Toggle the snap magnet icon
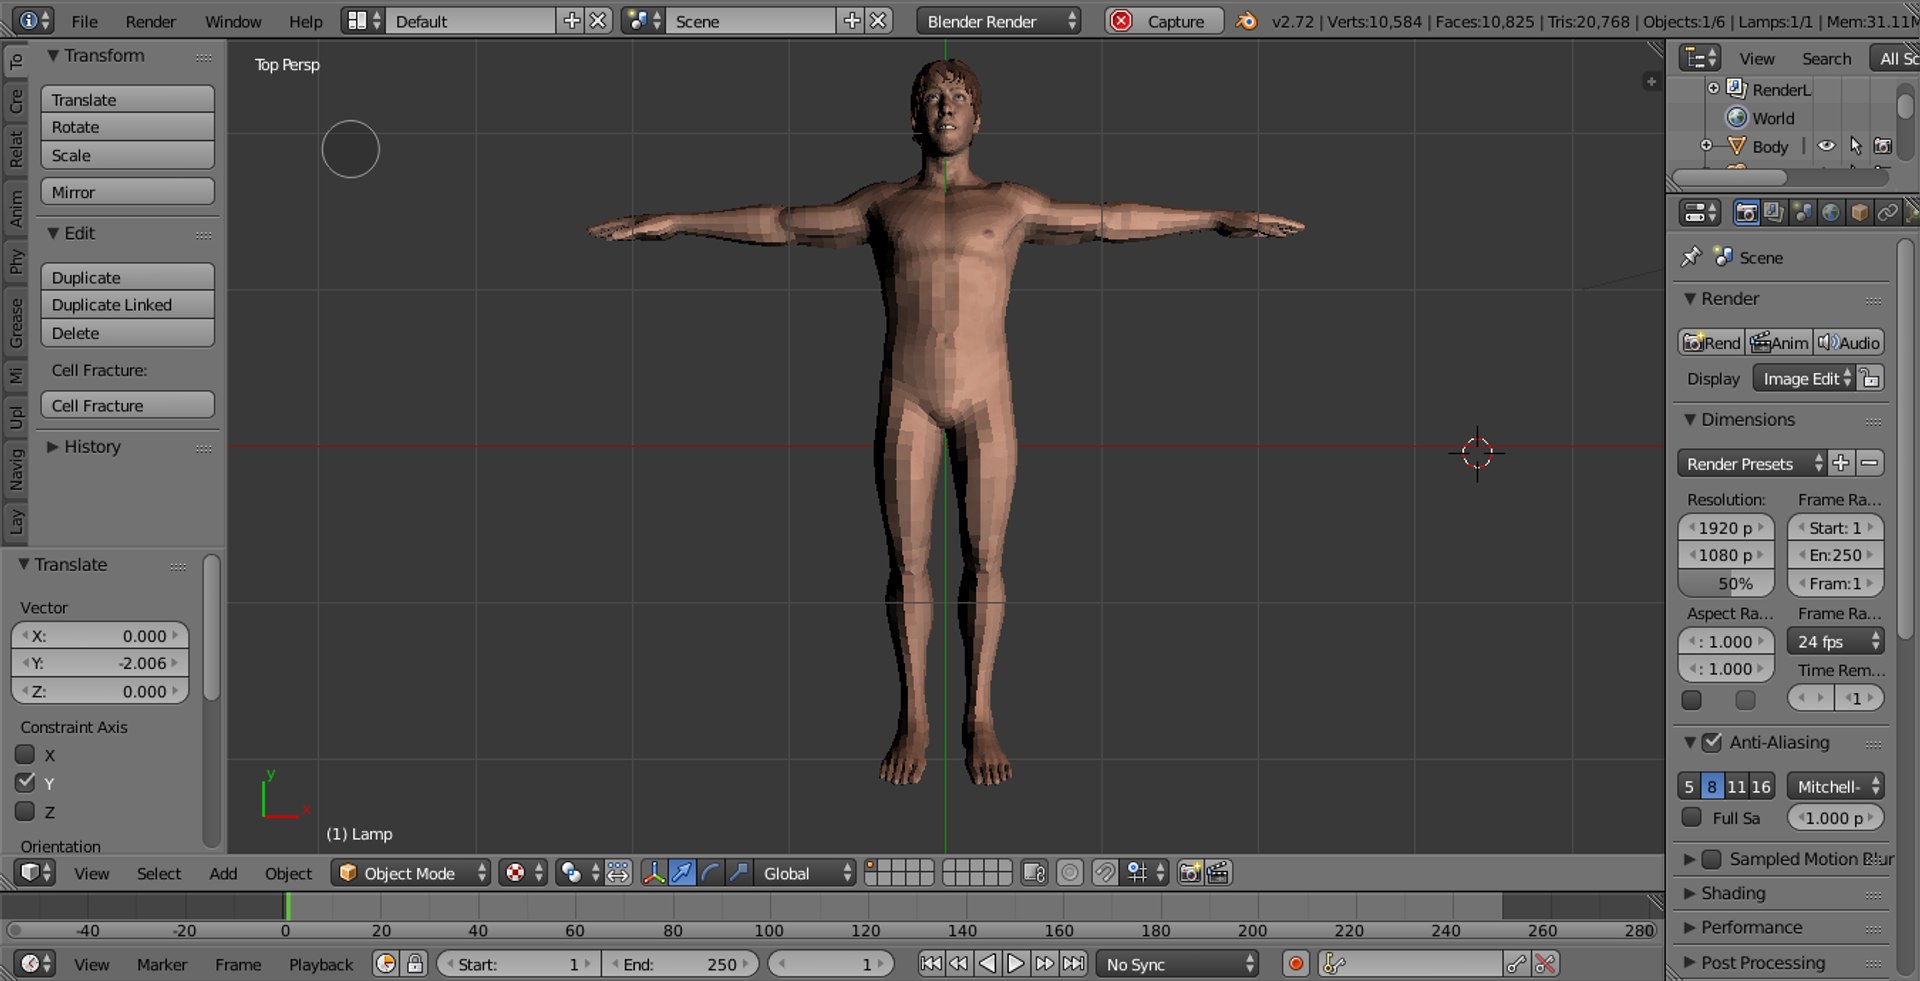The width and height of the screenshot is (1920, 981). point(1104,873)
